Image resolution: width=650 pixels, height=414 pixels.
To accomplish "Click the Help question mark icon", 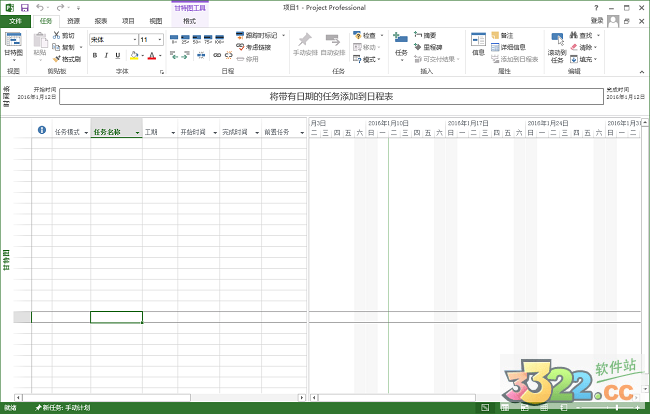I will (x=596, y=8).
